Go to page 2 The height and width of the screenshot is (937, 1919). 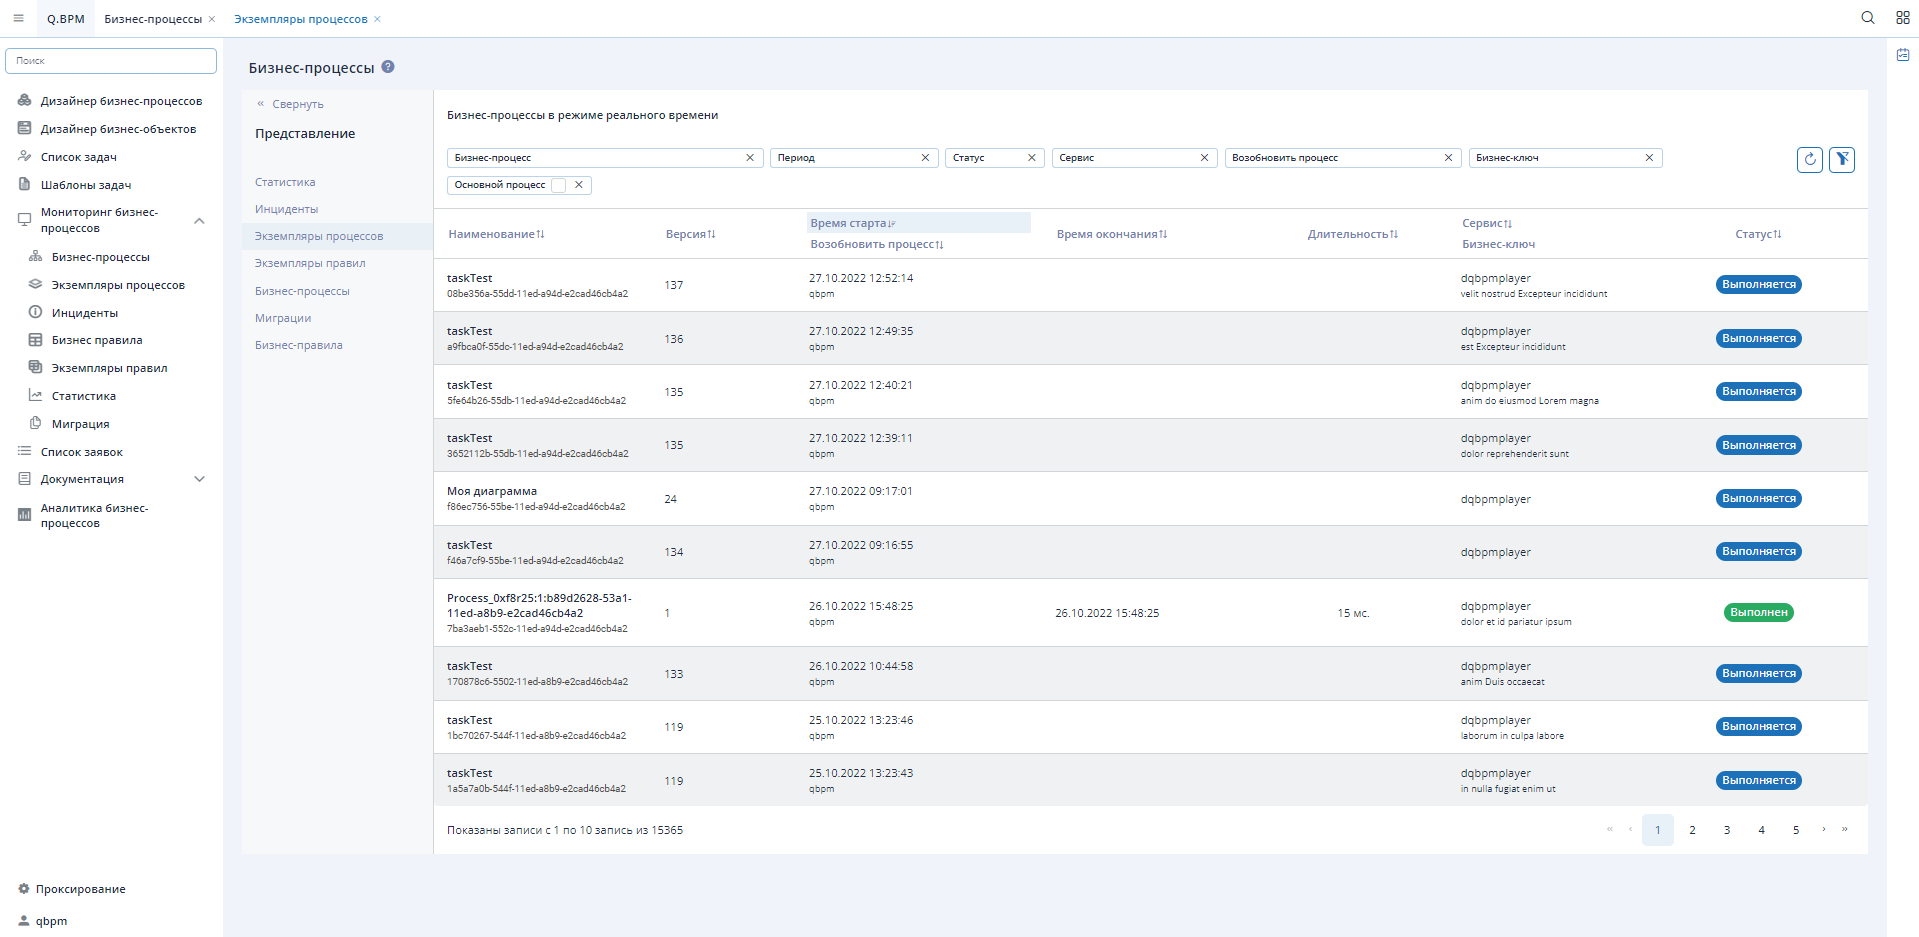pyautogui.click(x=1692, y=830)
